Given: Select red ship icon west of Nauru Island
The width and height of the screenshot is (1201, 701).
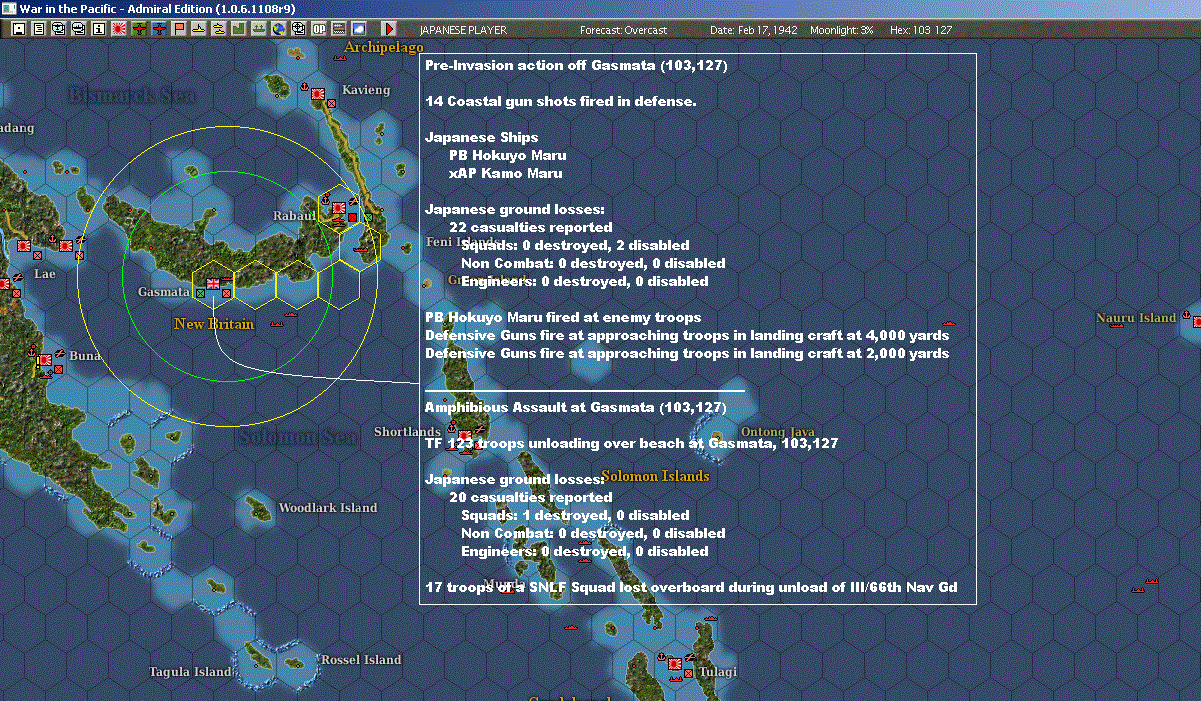Looking at the screenshot, I should [x=950, y=323].
